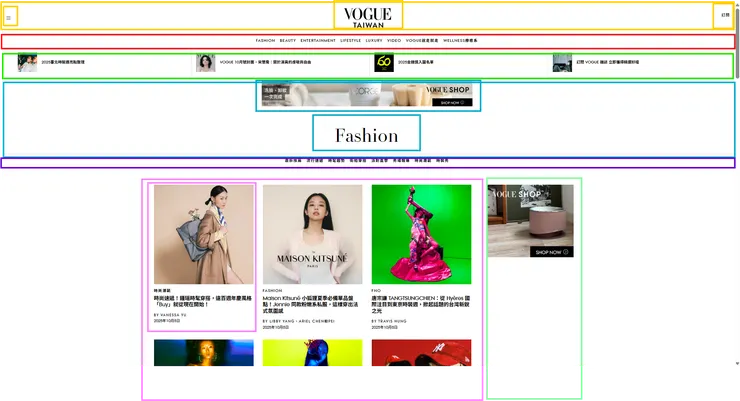Click the first Fashion sub-category link

coord(293,160)
